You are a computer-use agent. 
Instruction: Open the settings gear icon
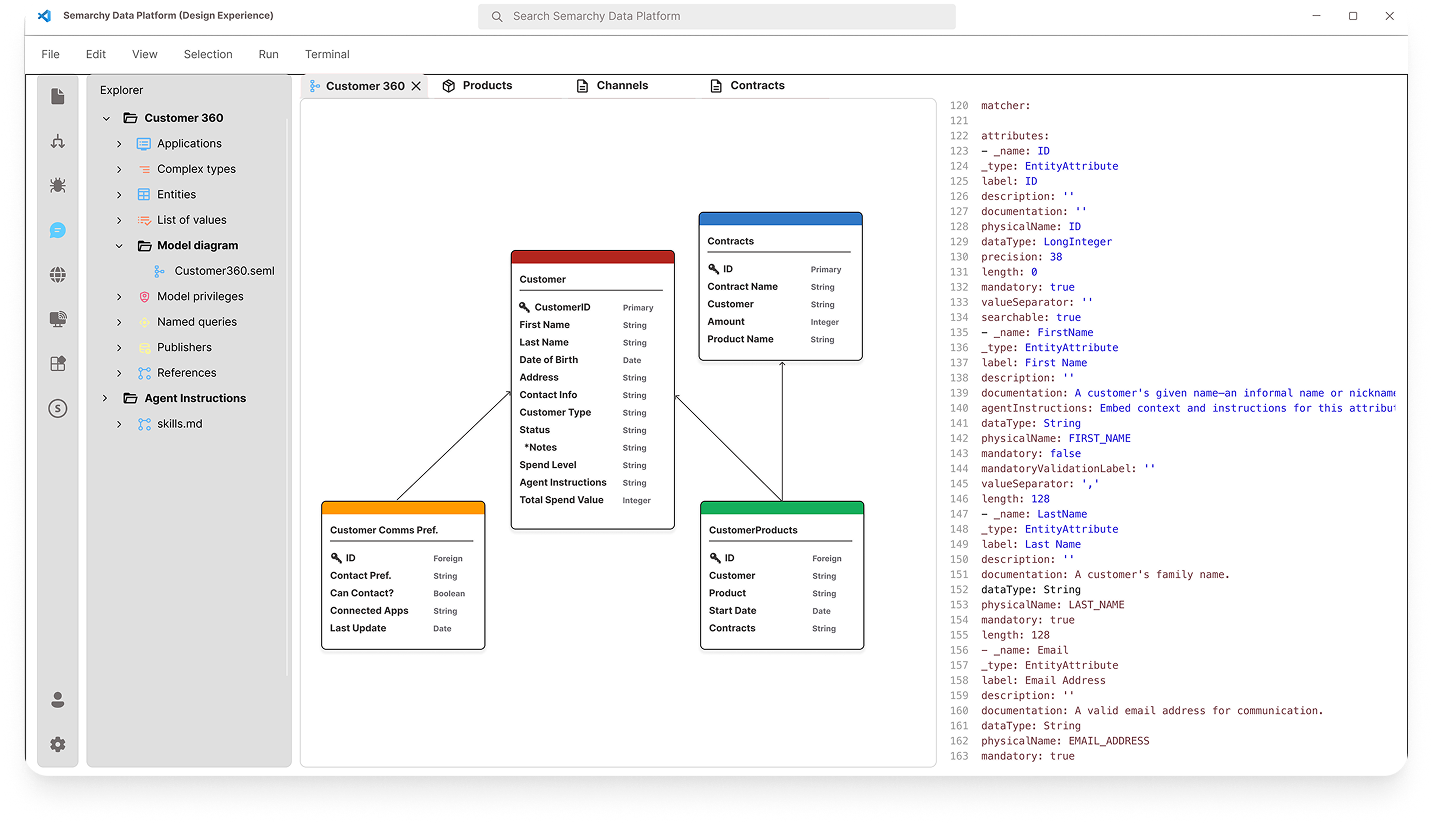(x=58, y=744)
